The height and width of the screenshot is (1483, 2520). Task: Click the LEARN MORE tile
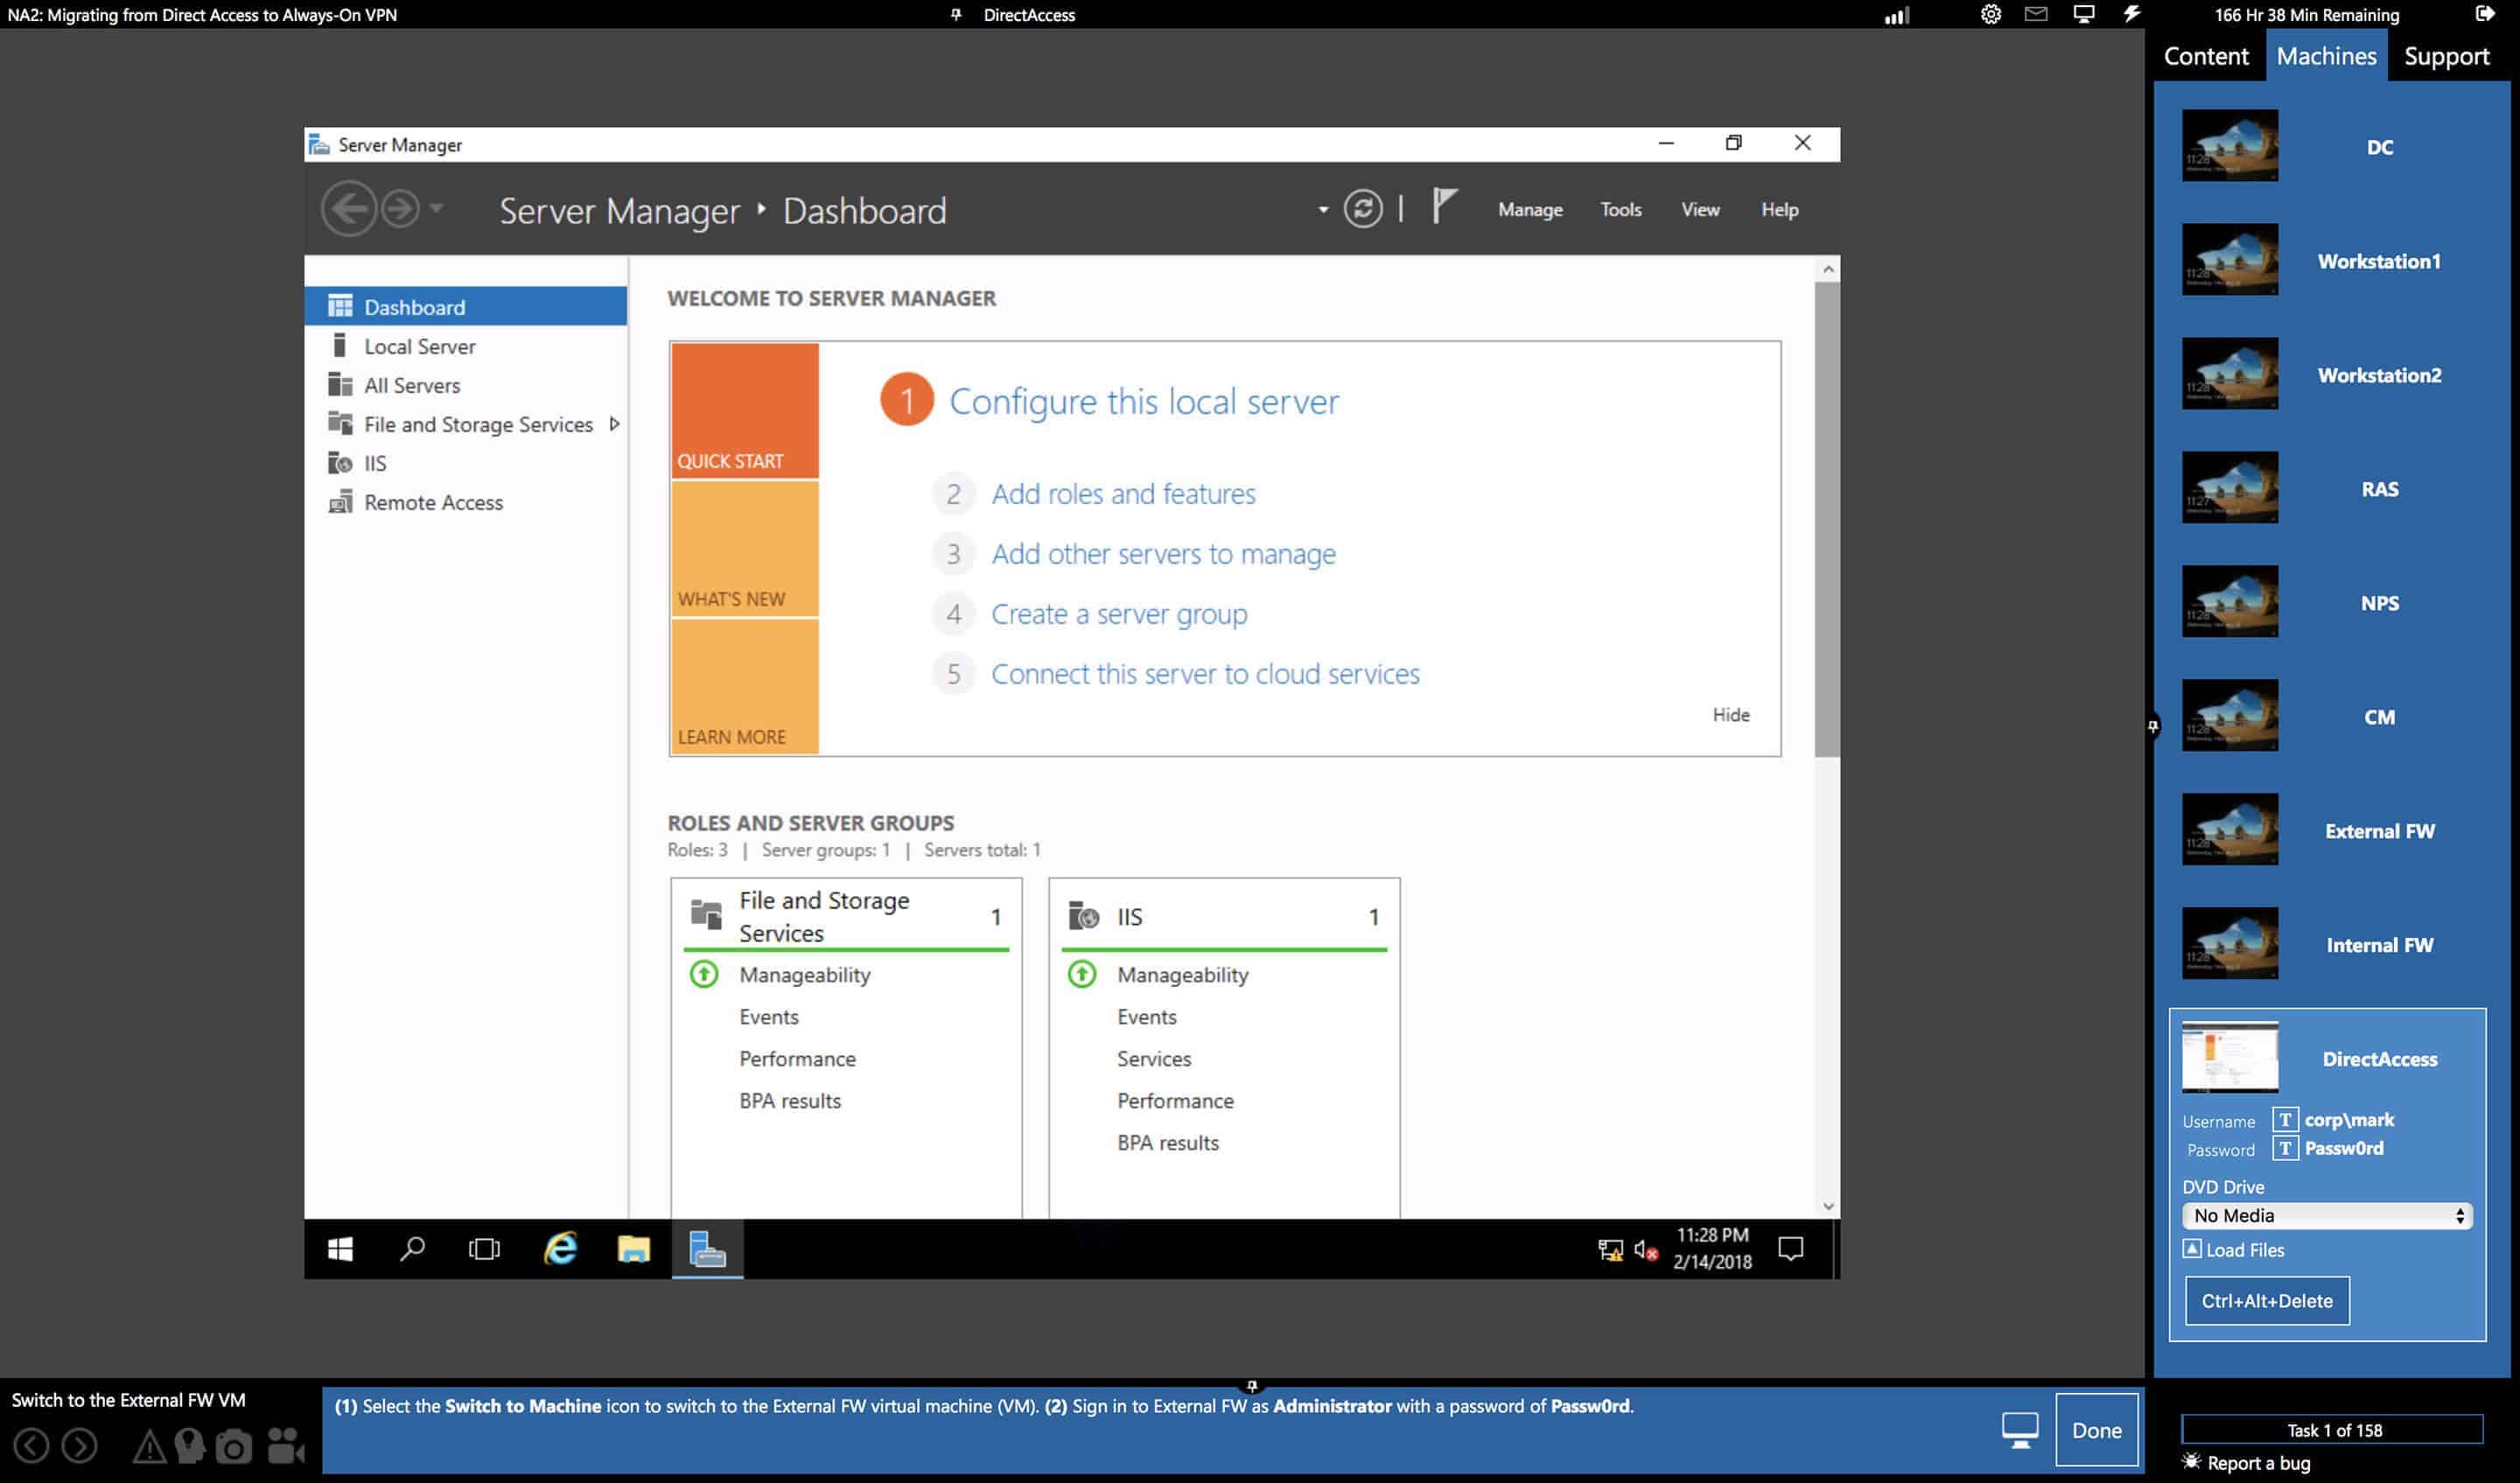click(744, 686)
